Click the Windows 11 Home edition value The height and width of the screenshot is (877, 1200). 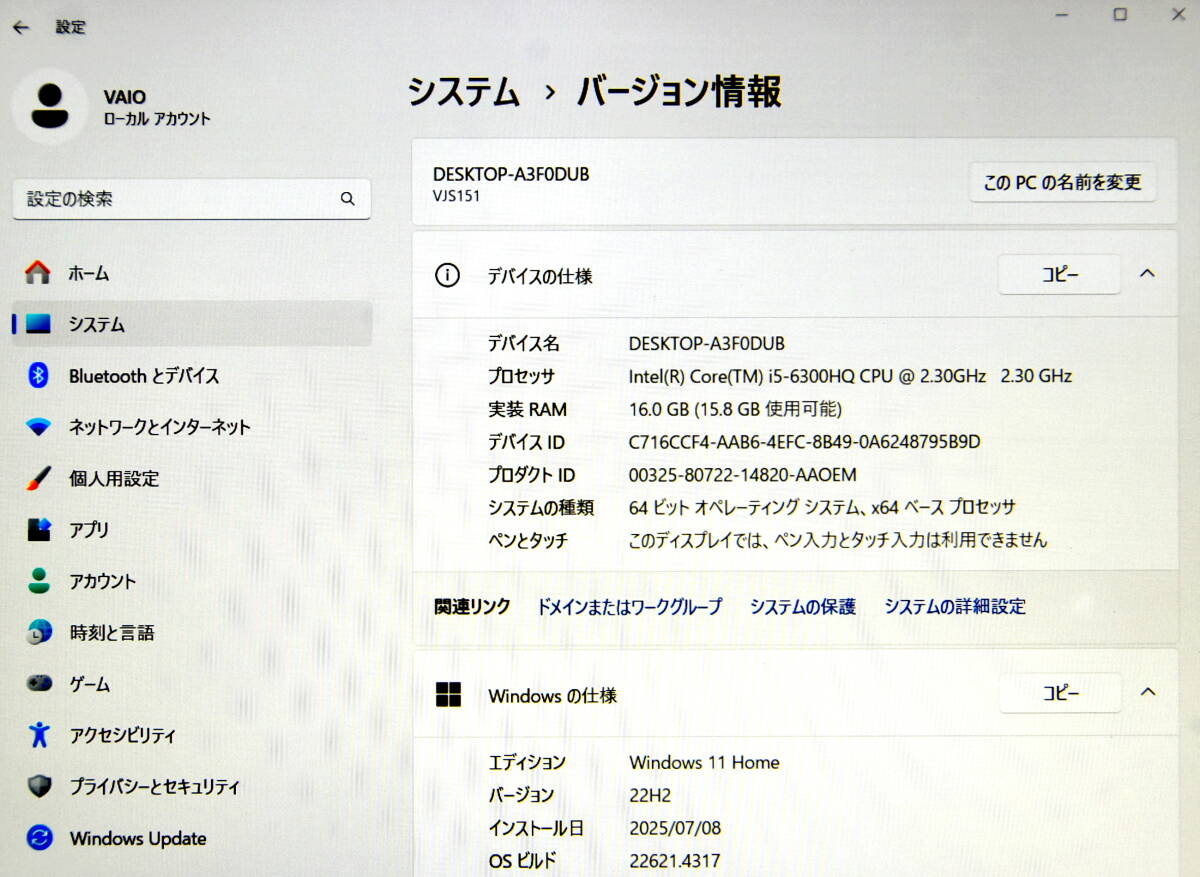point(704,762)
